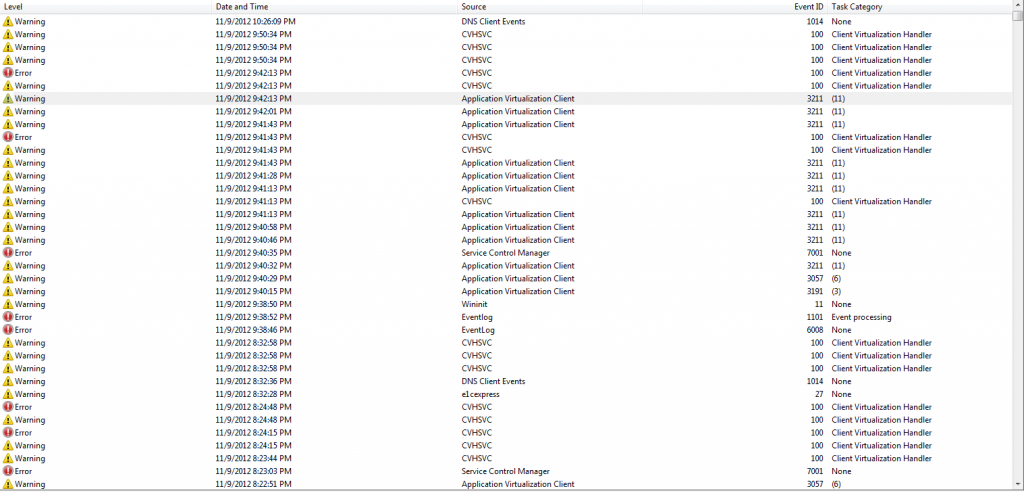Click the Eventlog source cell with ID 1101

tap(477, 317)
